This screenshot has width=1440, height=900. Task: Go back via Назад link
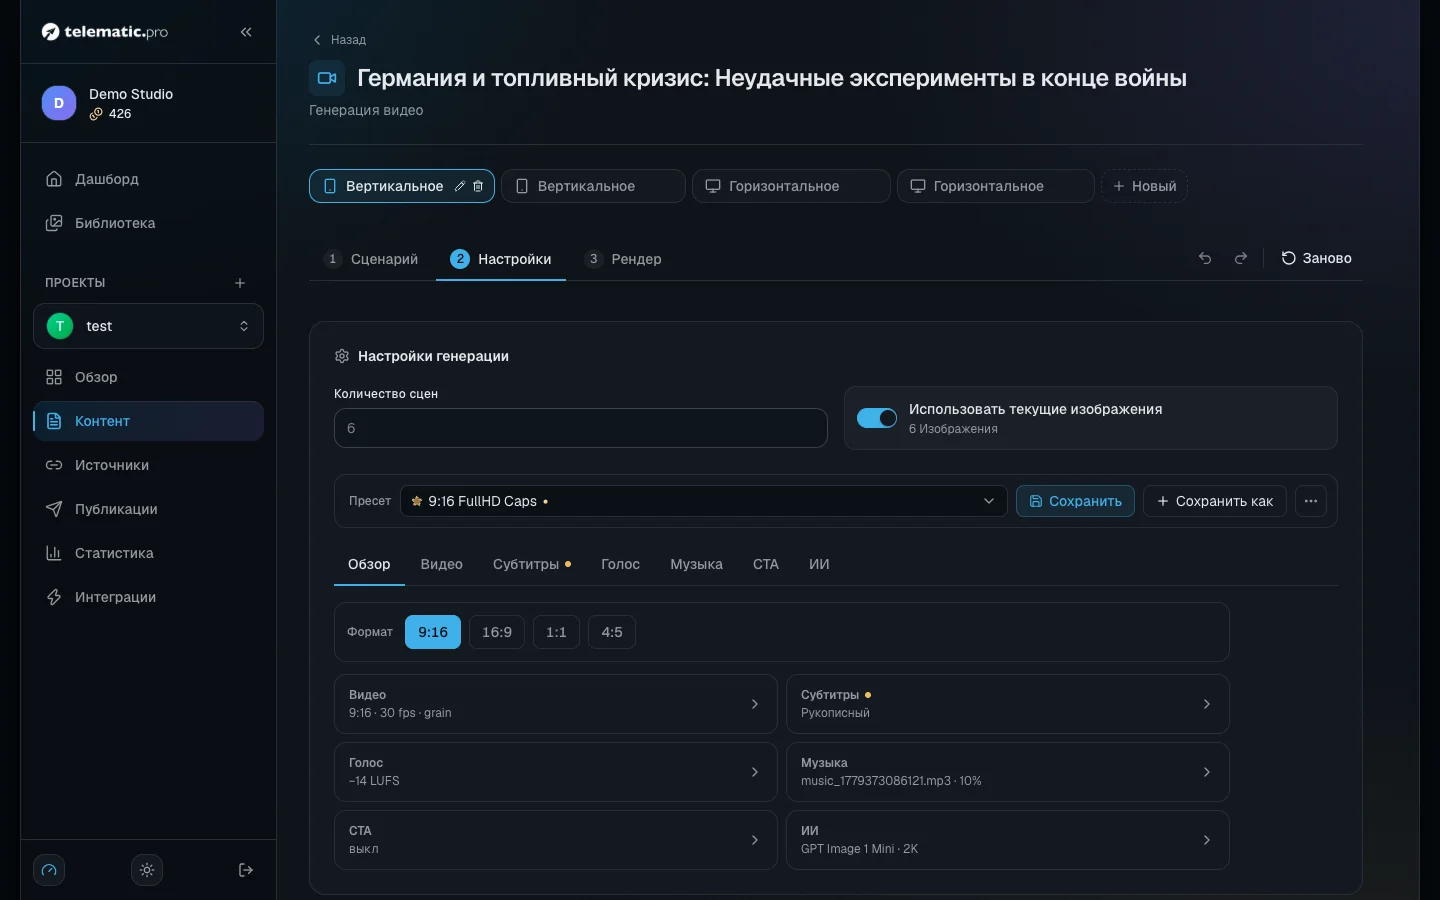[340, 40]
